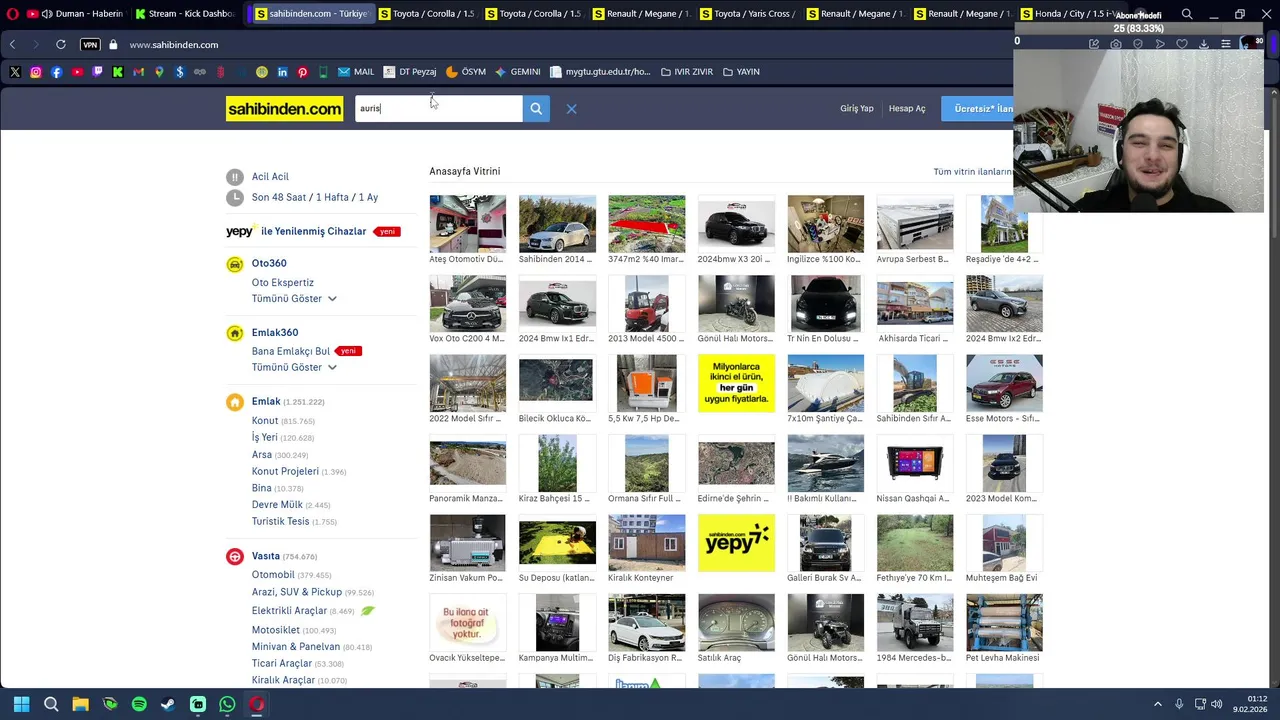Open the browser tab search magnifier
Image resolution: width=1280 pixels, height=720 pixels.
coord(1187,14)
